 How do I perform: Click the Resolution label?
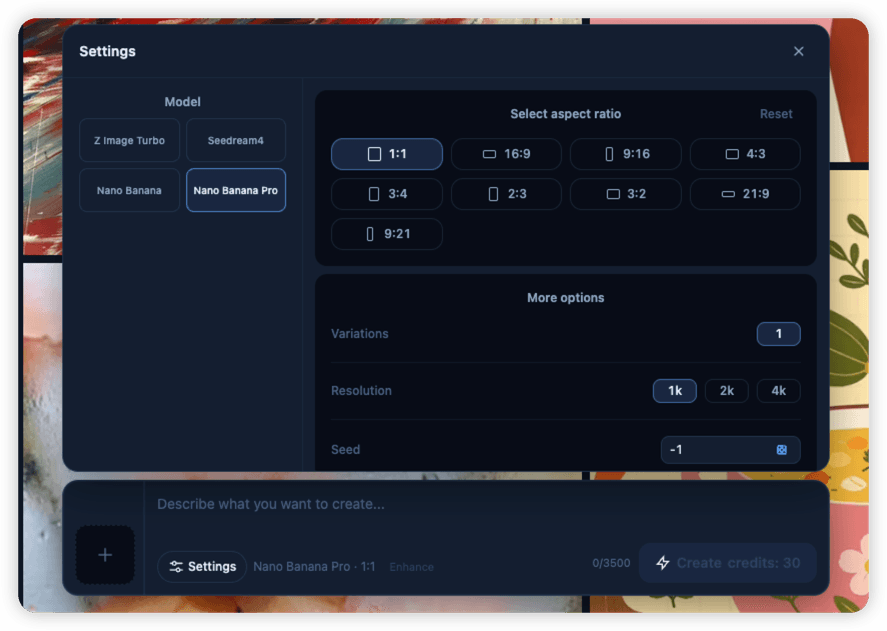point(361,390)
